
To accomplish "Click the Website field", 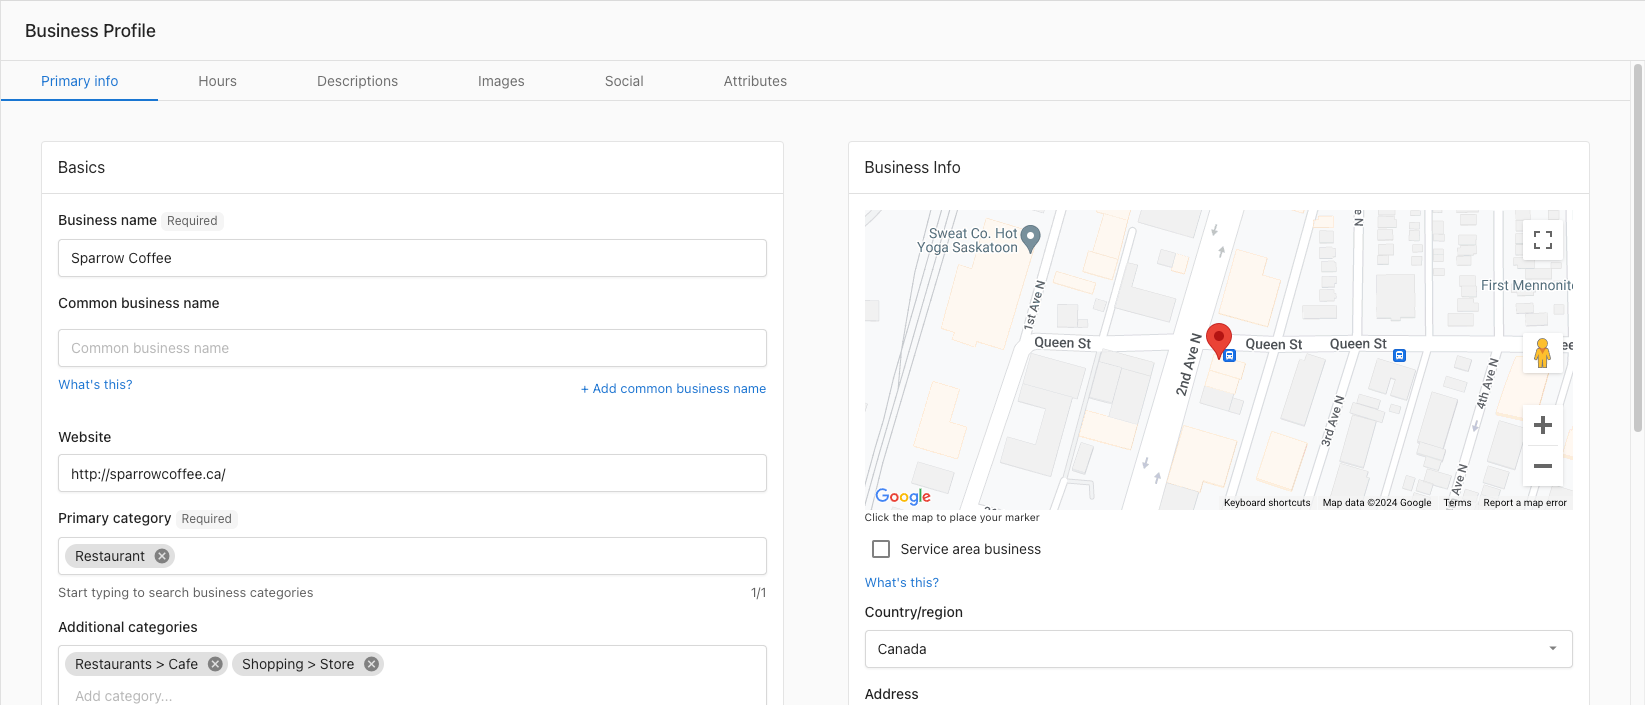I will (412, 474).
